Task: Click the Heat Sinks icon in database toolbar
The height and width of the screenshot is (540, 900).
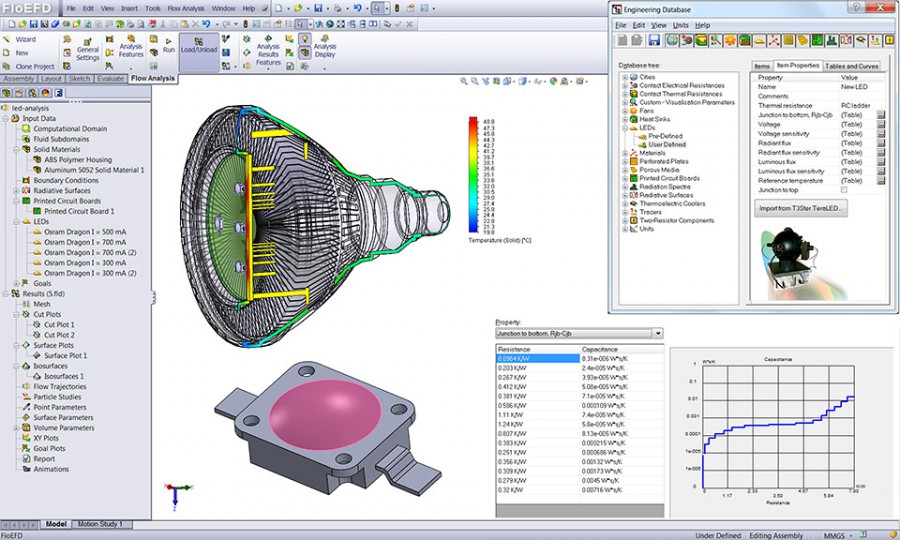Action: 744,40
